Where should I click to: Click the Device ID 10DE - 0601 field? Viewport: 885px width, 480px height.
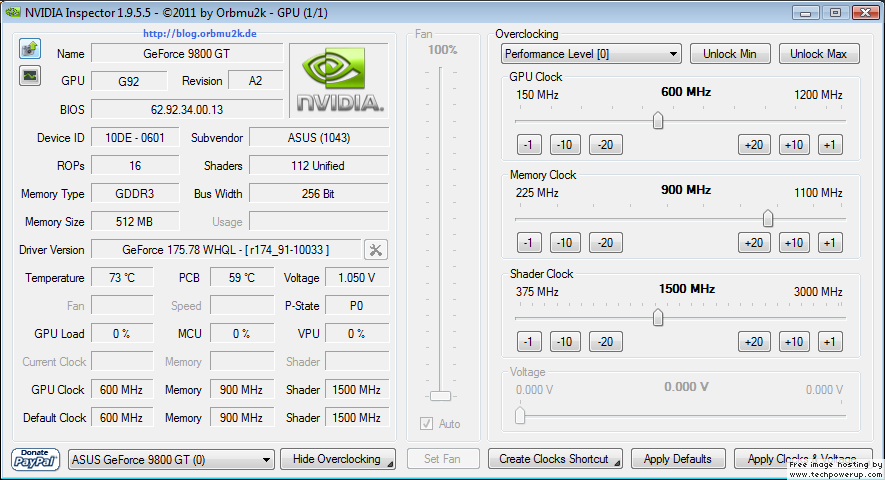[135, 138]
